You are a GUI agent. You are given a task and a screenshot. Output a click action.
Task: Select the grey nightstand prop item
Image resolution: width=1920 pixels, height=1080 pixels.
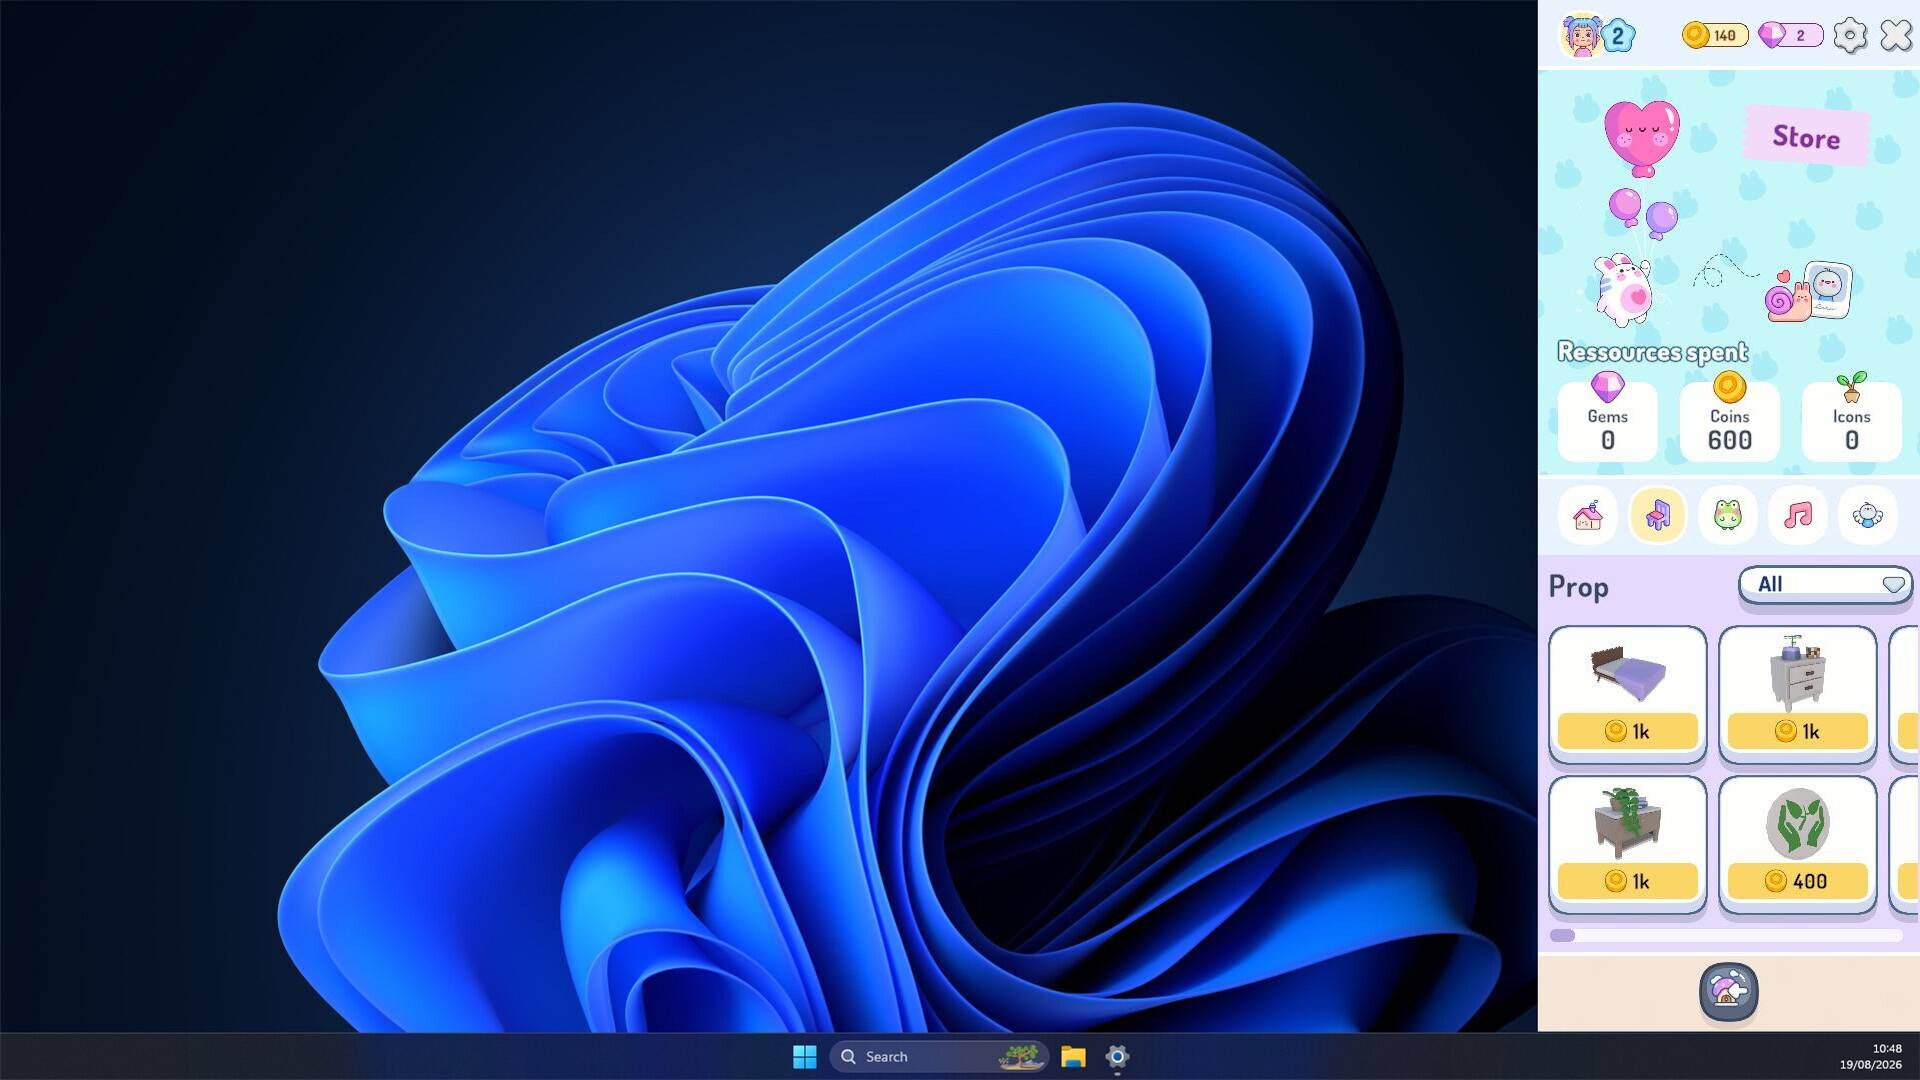1798,672
